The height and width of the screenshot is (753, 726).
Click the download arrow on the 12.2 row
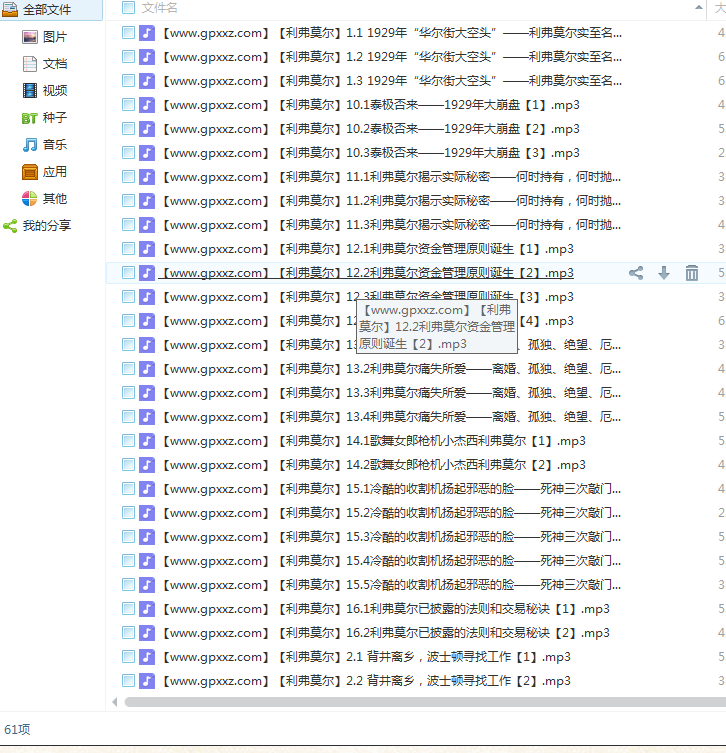(664, 273)
